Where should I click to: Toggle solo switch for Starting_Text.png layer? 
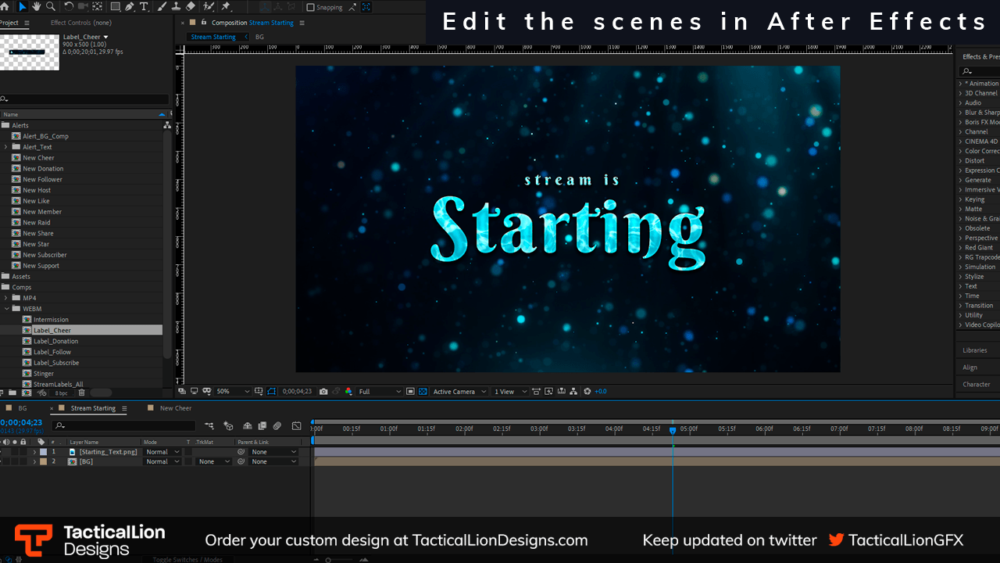tap(15, 451)
